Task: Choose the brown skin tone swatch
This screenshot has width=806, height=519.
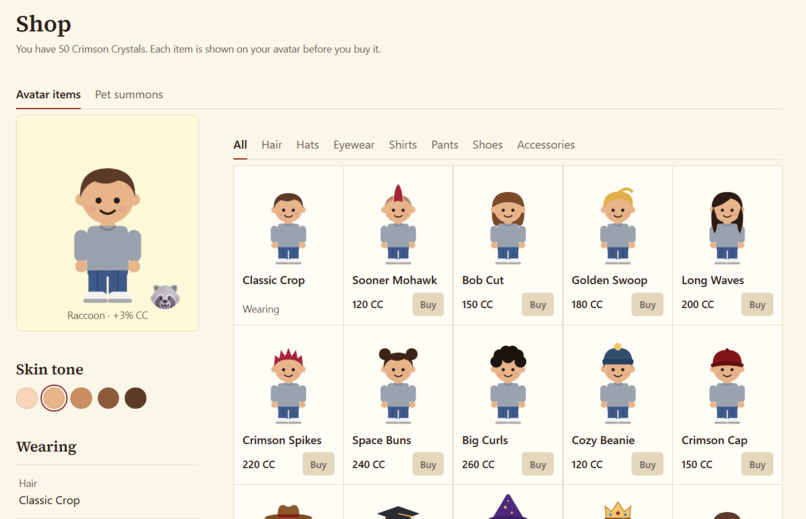Action: click(x=108, y=398)
